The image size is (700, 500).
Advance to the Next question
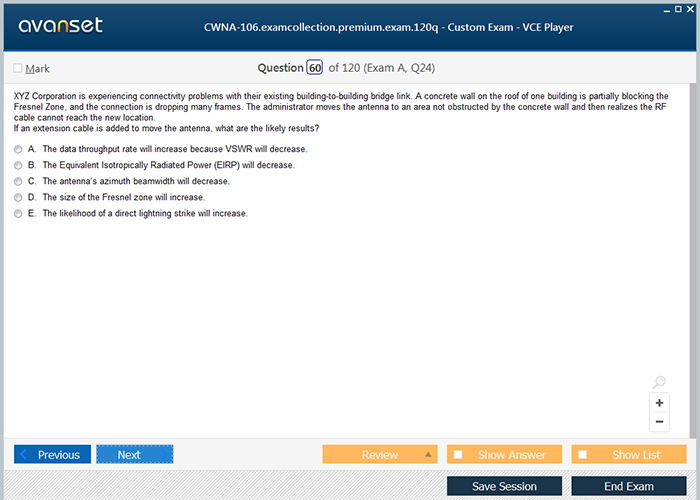[x=134, y=454]
